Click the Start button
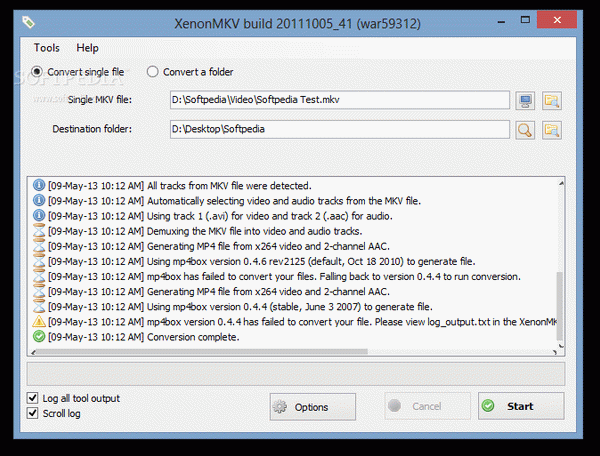This screenshot has height=456, width=600. point(521,406)
